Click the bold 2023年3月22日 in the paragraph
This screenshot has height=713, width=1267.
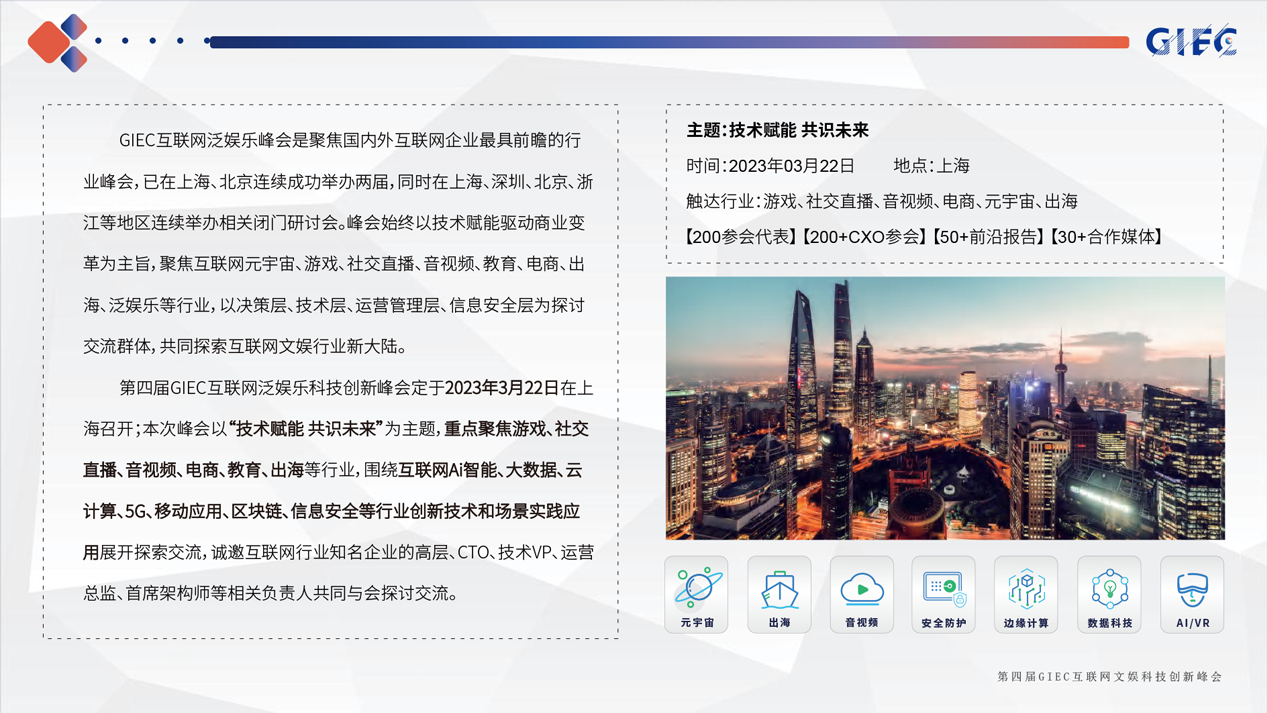(x=502, y=388)
